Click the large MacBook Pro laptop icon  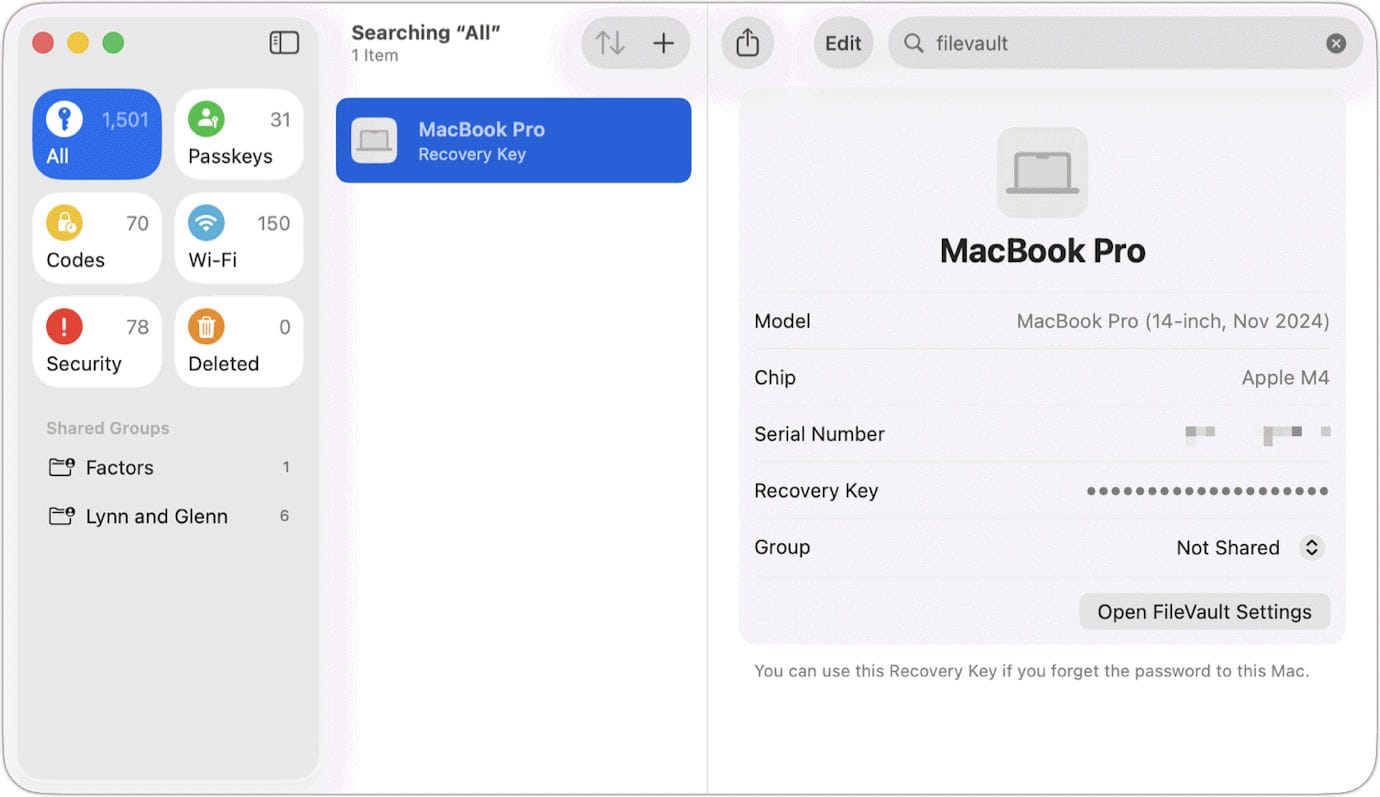[x=1042, y=172]
